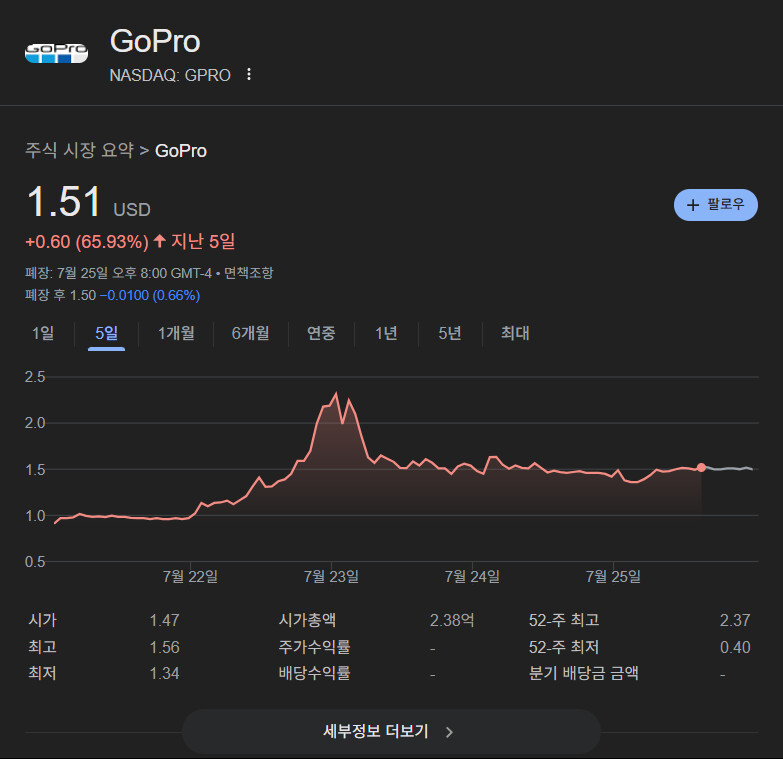Select the 5일 time range tab

tap(106, 333)
